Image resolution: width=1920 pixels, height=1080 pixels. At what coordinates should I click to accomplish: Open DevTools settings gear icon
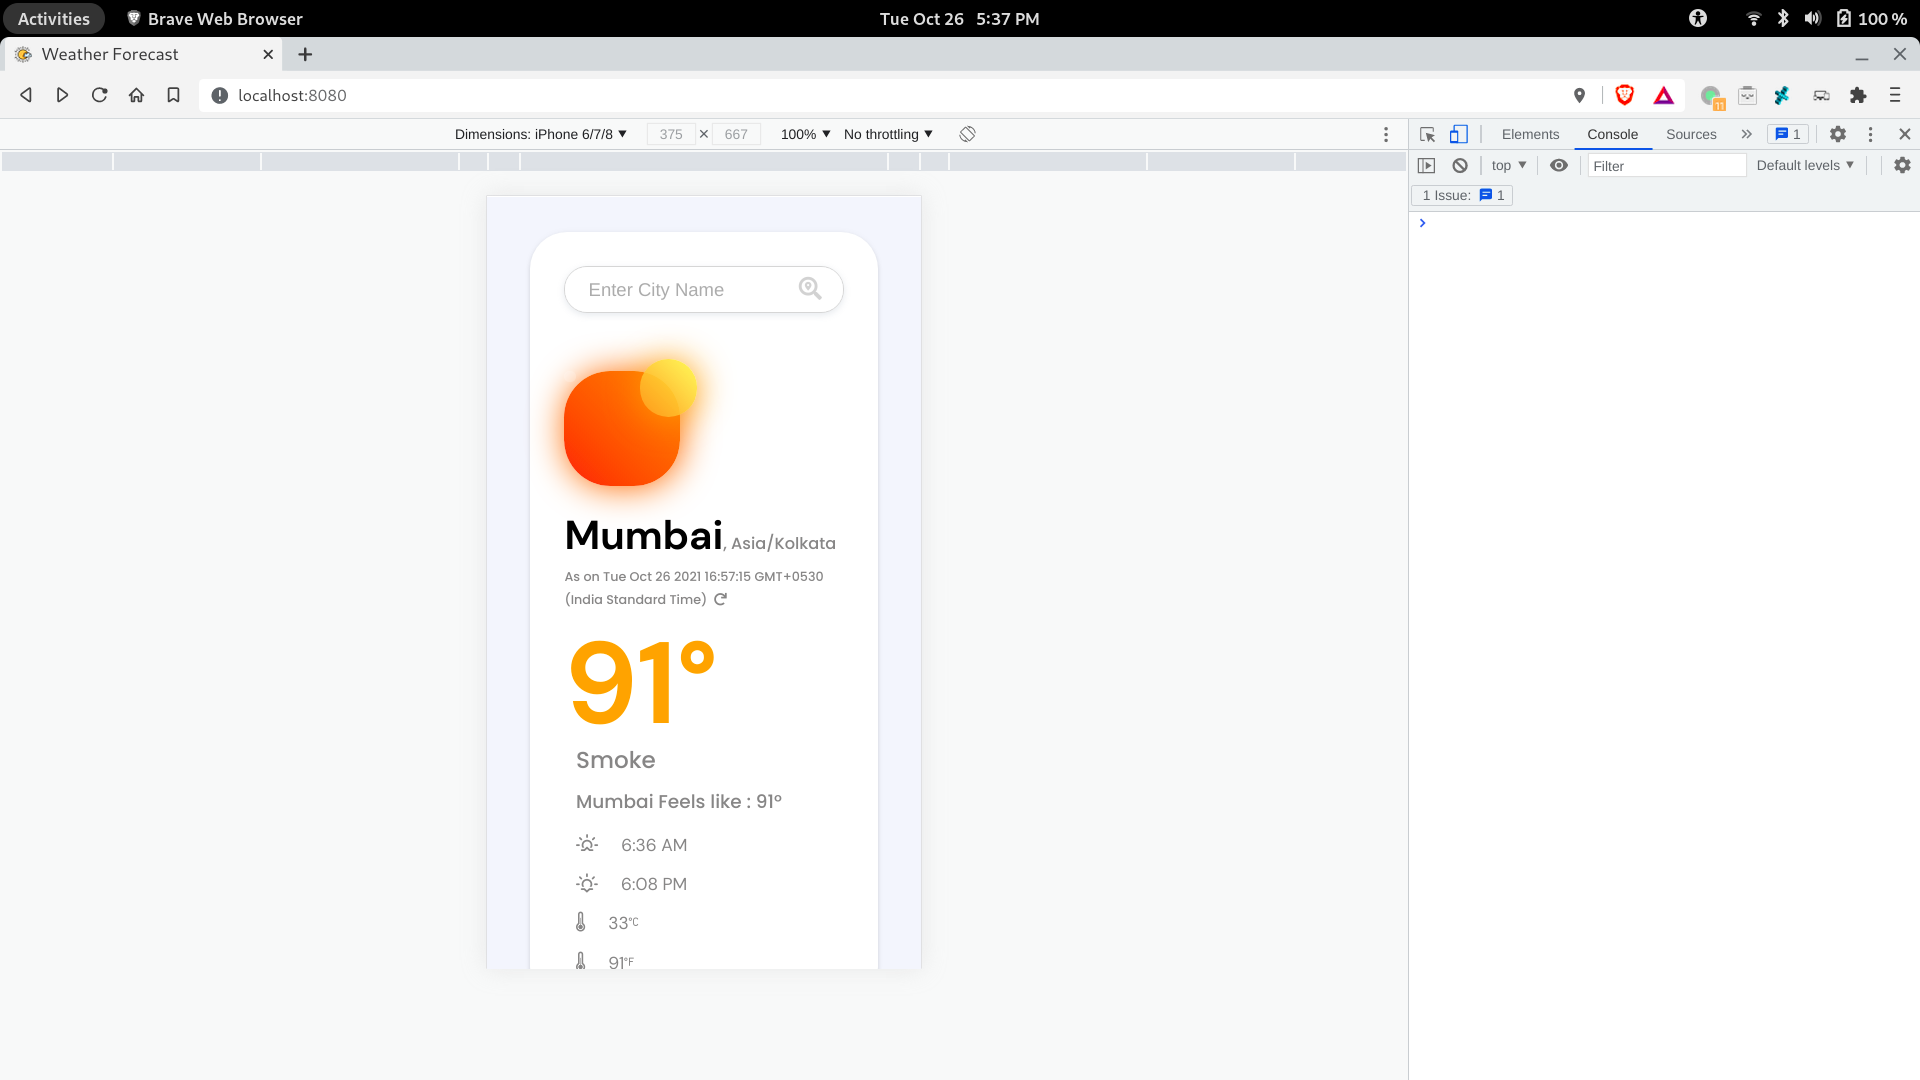coord(1837,134)
